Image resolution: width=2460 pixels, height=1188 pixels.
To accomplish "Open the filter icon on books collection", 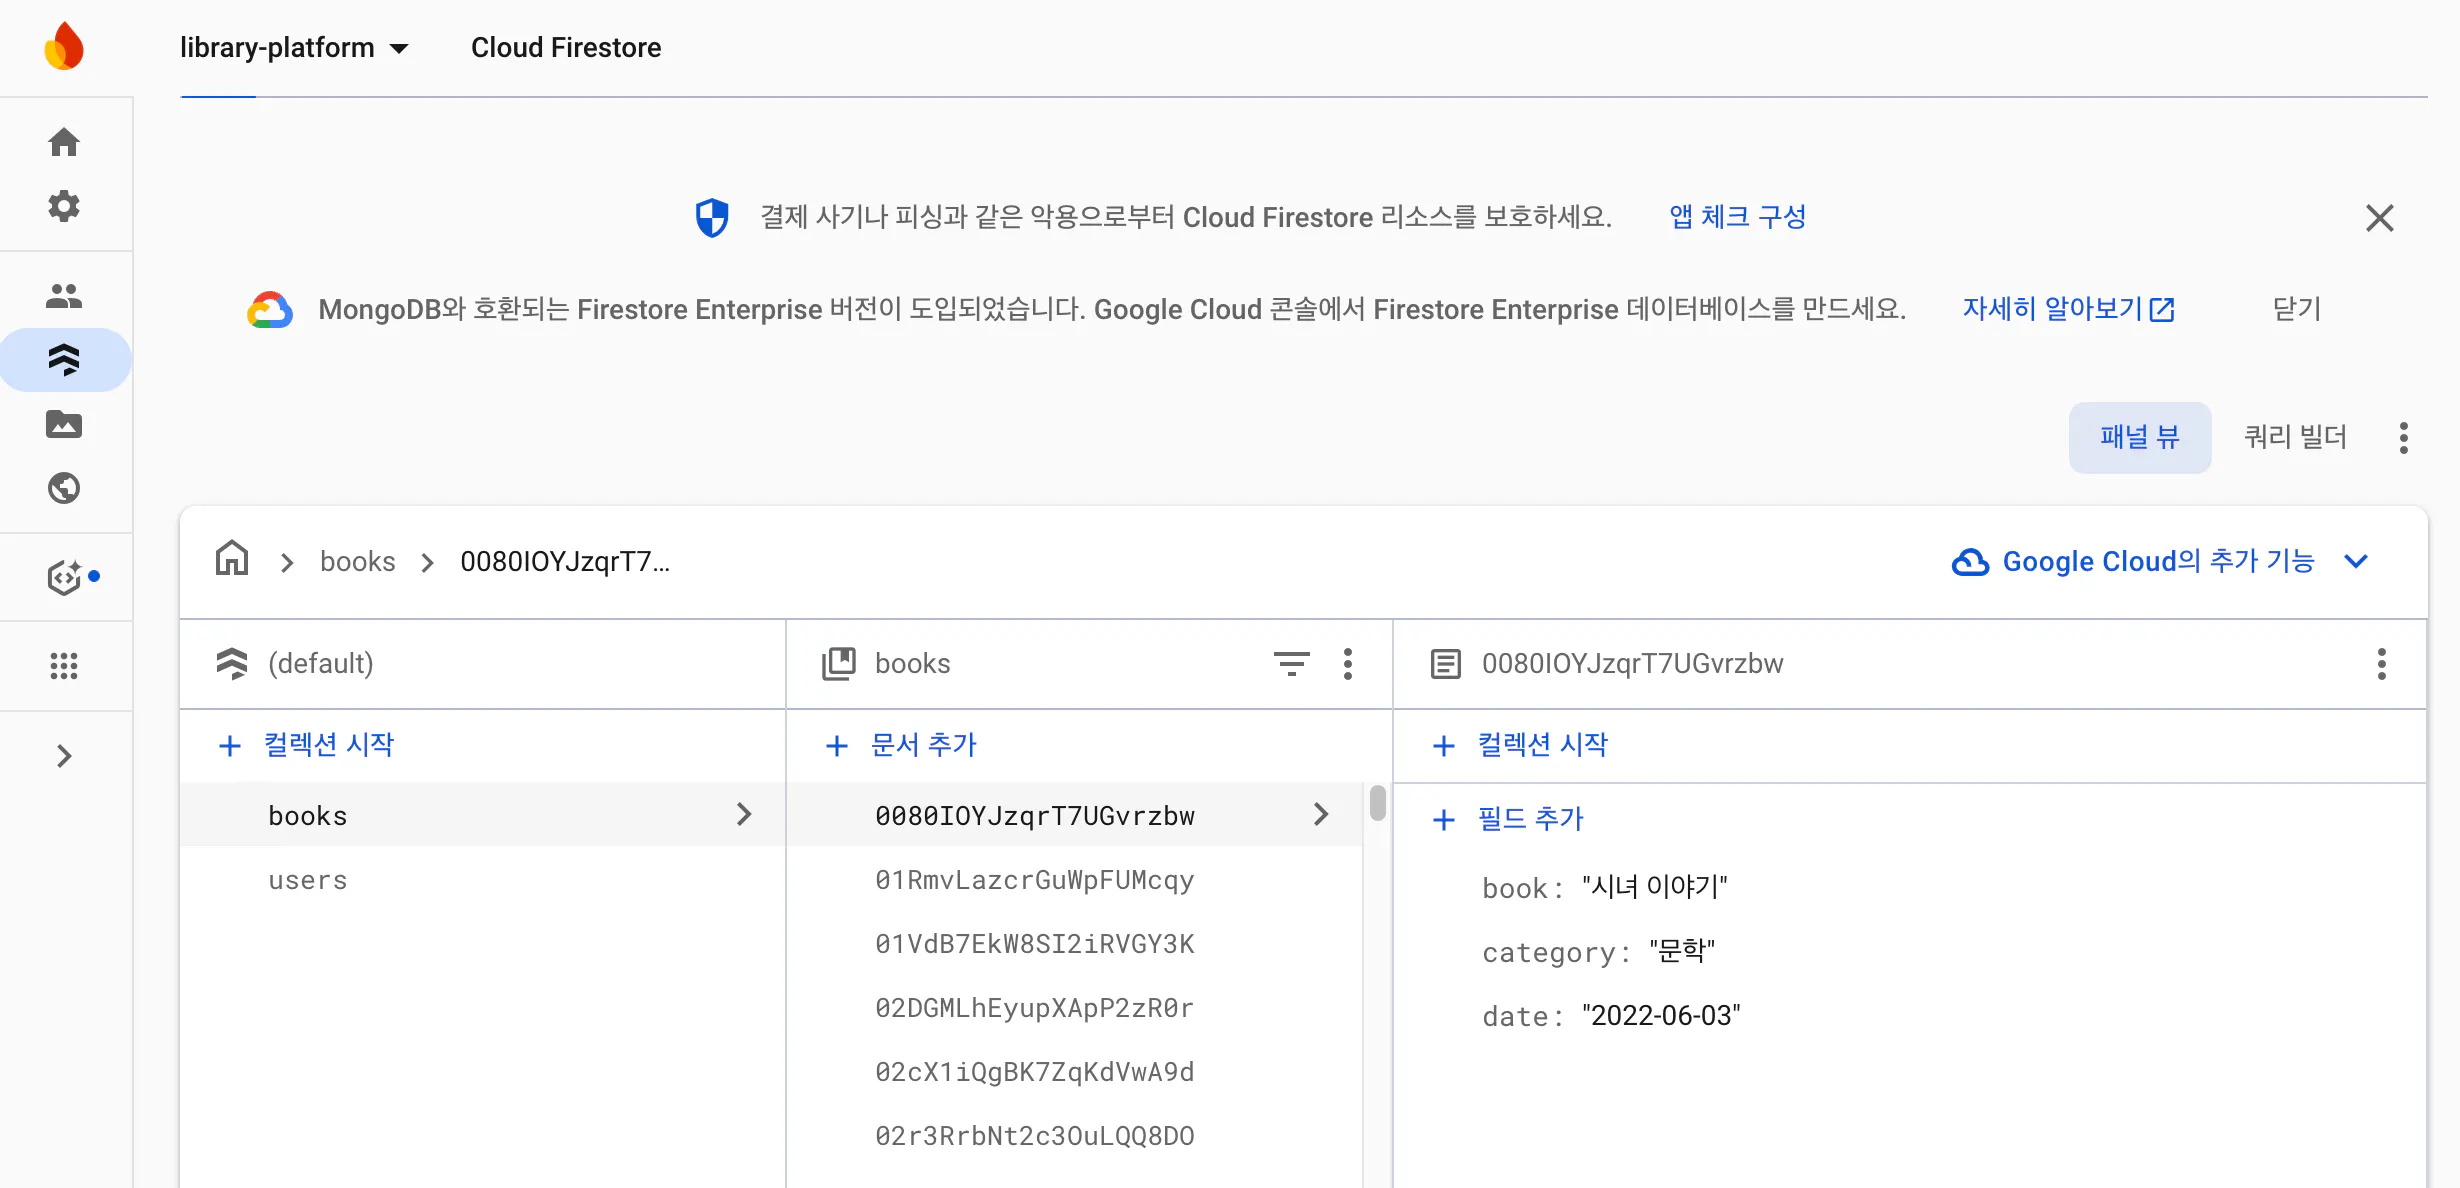I will (1292, 663).
